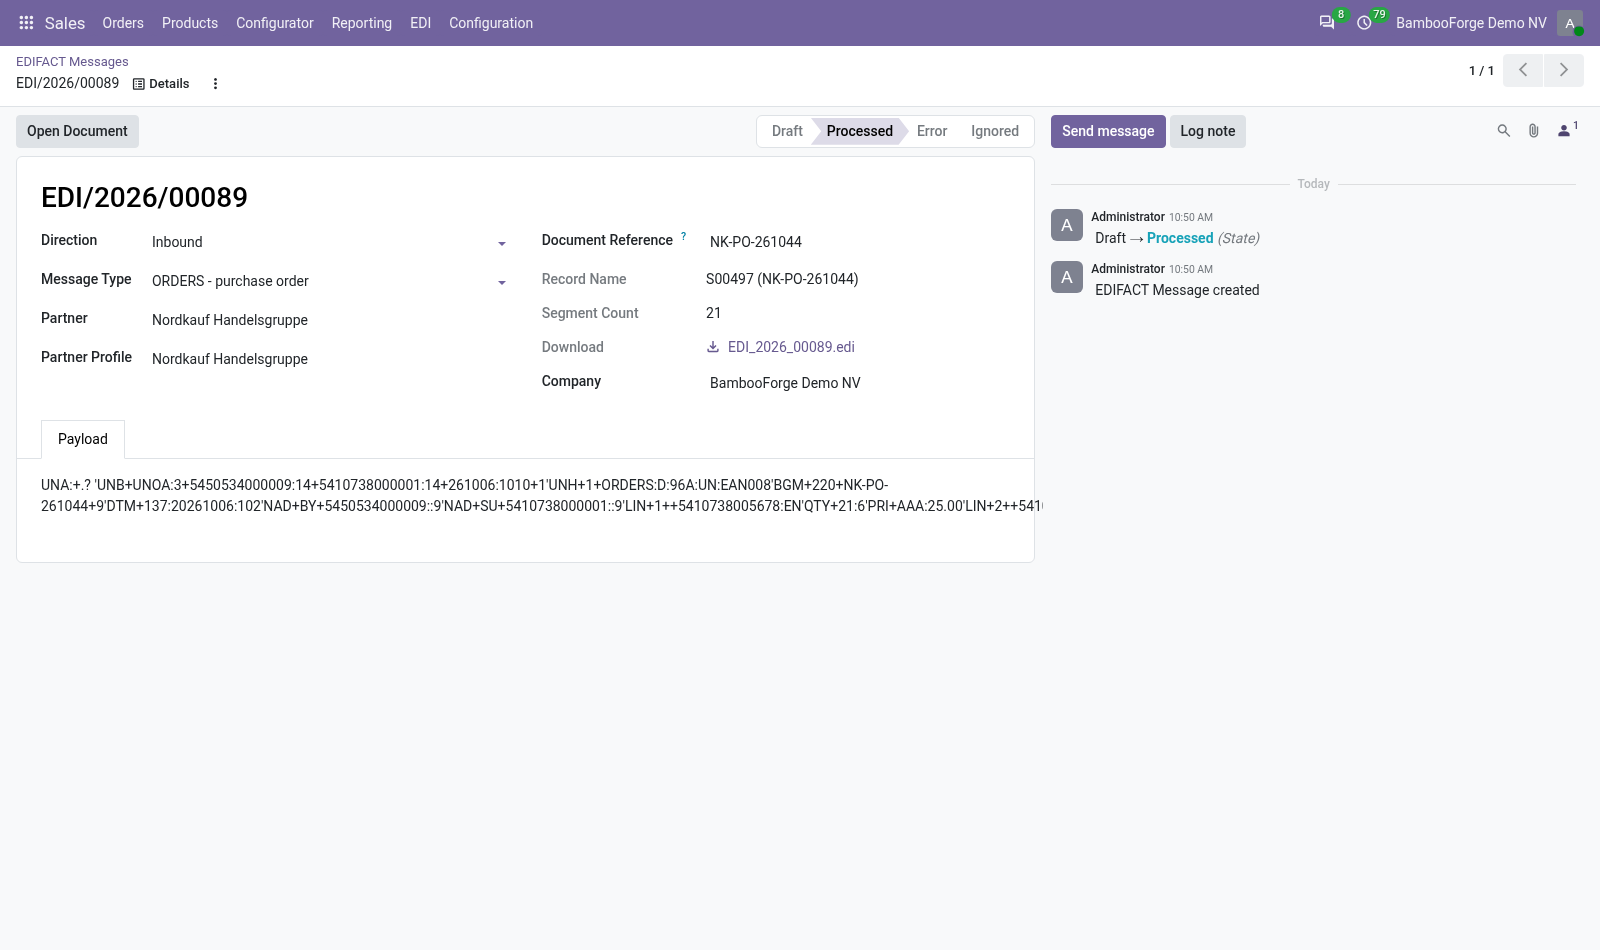Screen dimensions: 1600x950
Task: Show followers via person icon
Action: pyautogui.click(x=1567, y=131)
